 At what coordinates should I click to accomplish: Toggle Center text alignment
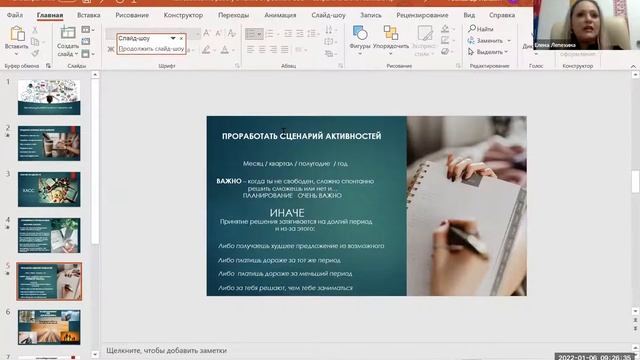click(262, 50)
